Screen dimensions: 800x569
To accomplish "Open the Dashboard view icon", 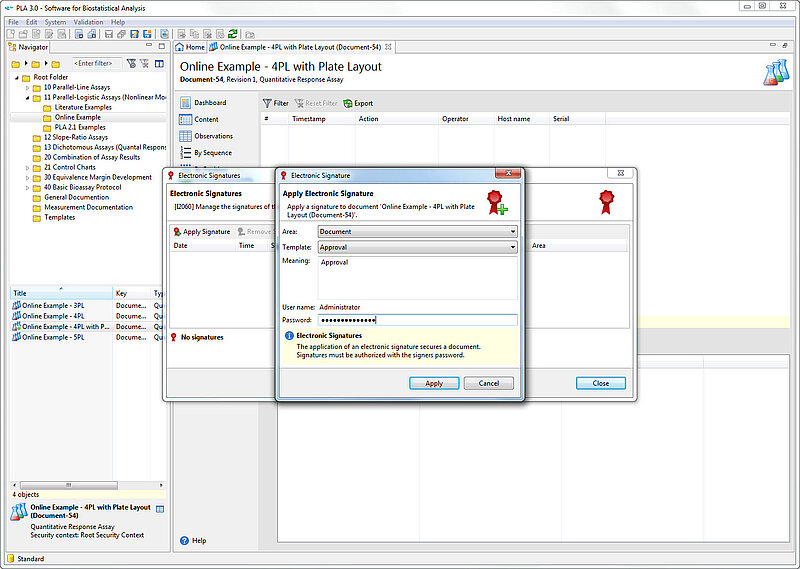I will pyautogui.click(x=185, y=103).
